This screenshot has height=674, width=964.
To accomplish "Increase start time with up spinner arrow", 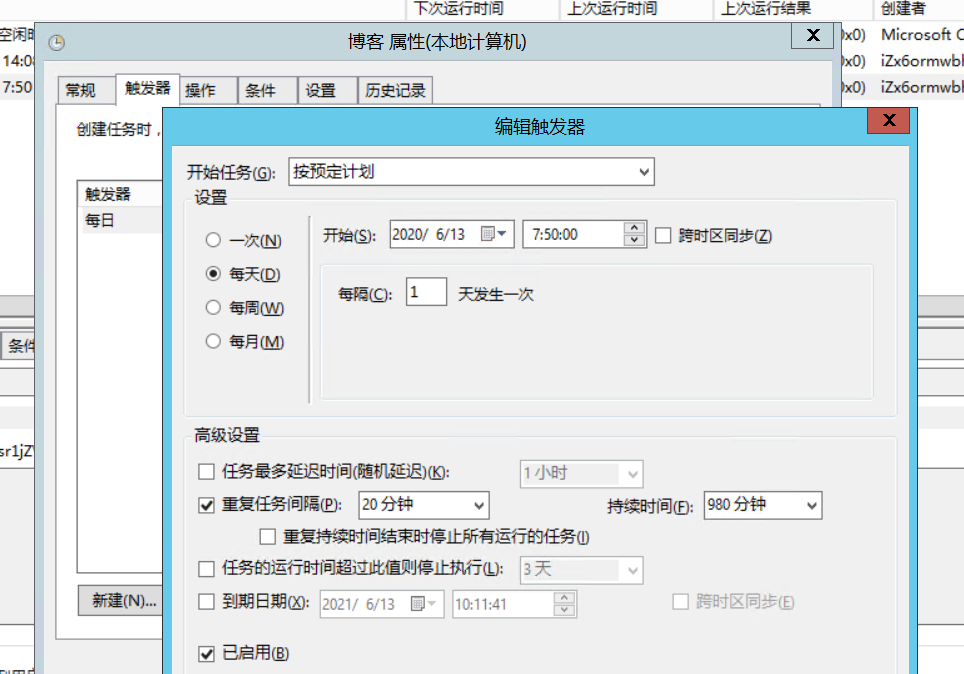I will point(634,228).
